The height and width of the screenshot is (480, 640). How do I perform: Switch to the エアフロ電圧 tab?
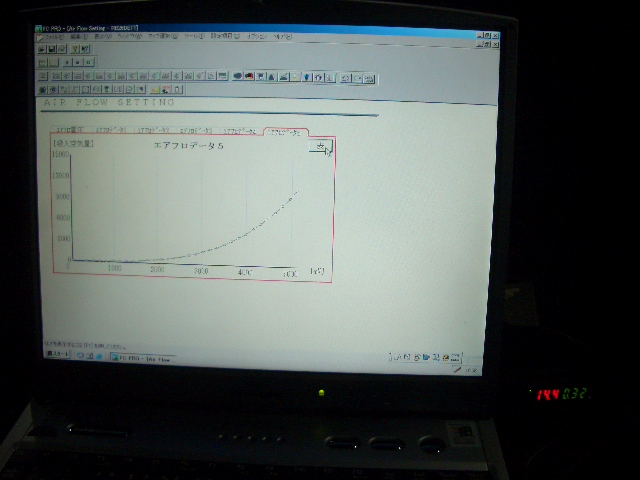coord(69,130)
